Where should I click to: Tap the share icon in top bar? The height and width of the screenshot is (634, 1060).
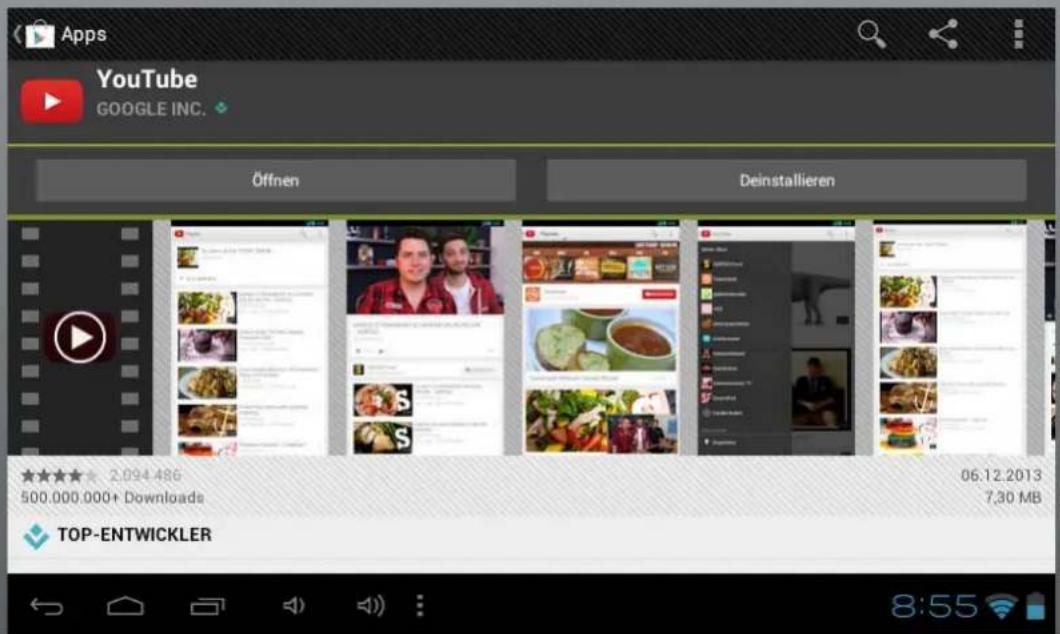pos(943,34)
